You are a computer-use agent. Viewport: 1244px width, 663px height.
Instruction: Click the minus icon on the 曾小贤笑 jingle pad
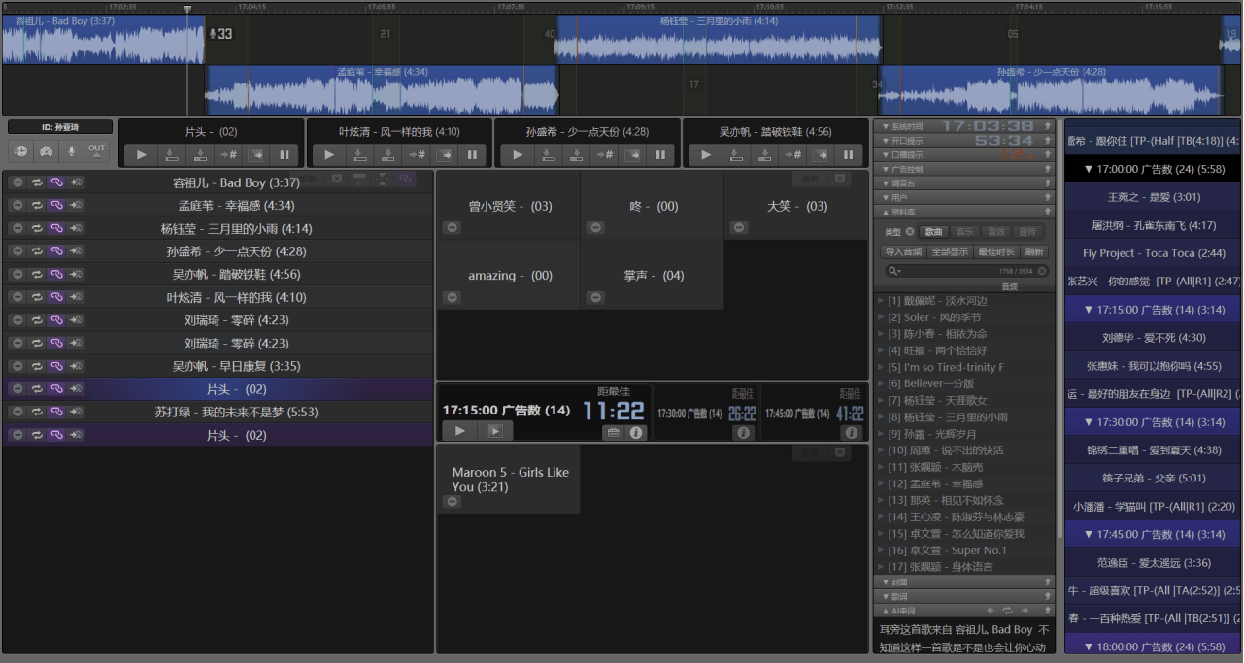(452, 228)
